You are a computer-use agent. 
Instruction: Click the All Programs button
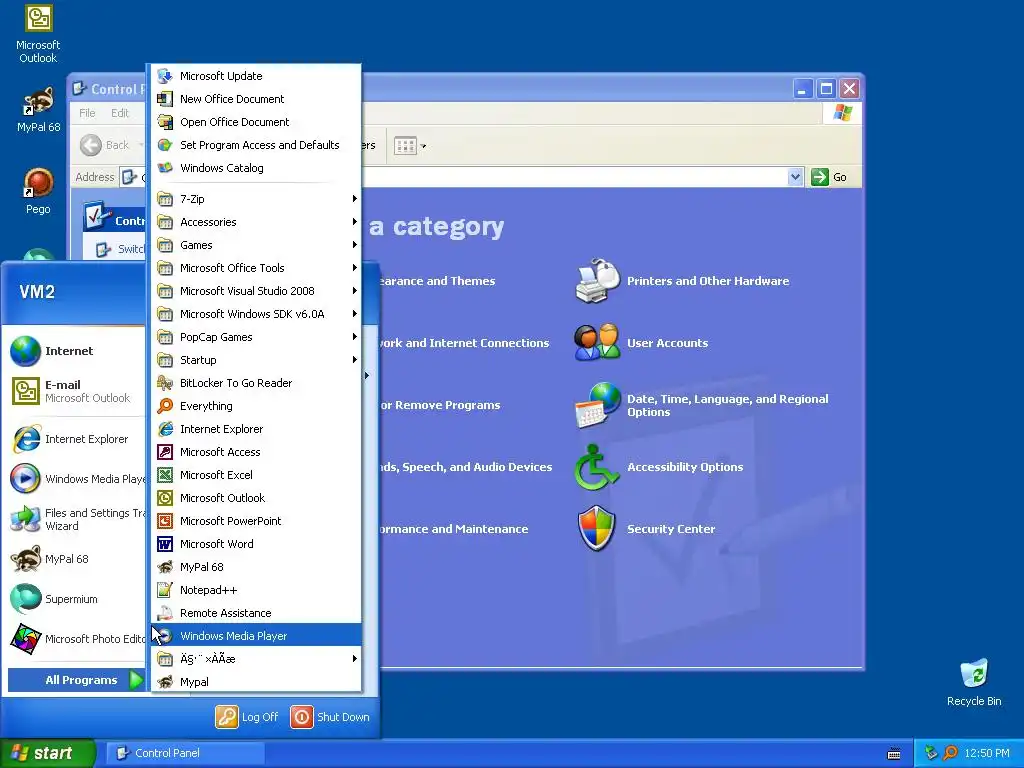click(77, 680)
